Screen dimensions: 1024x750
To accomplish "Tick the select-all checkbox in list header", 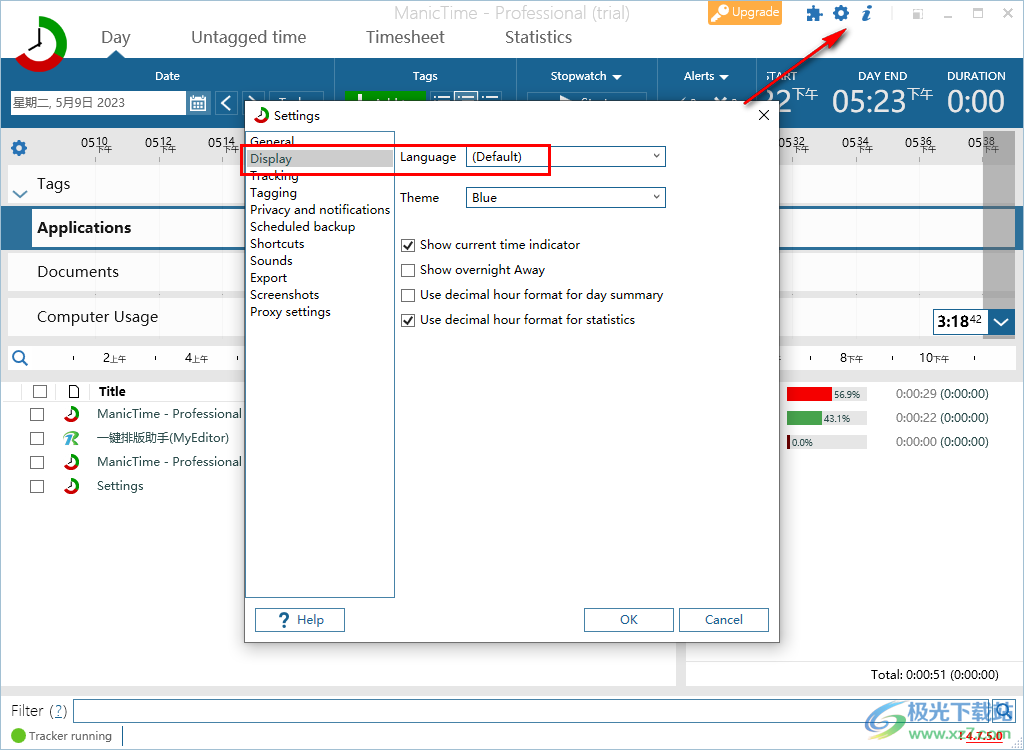I will (x=40, y=391).
